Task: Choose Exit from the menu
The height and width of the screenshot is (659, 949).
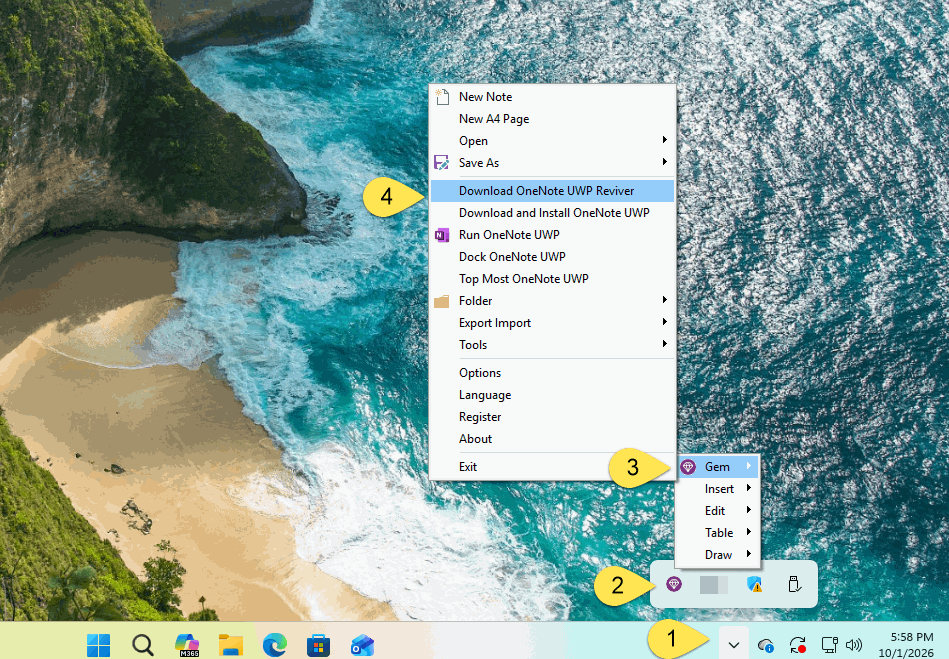Action: click(552, 467)
